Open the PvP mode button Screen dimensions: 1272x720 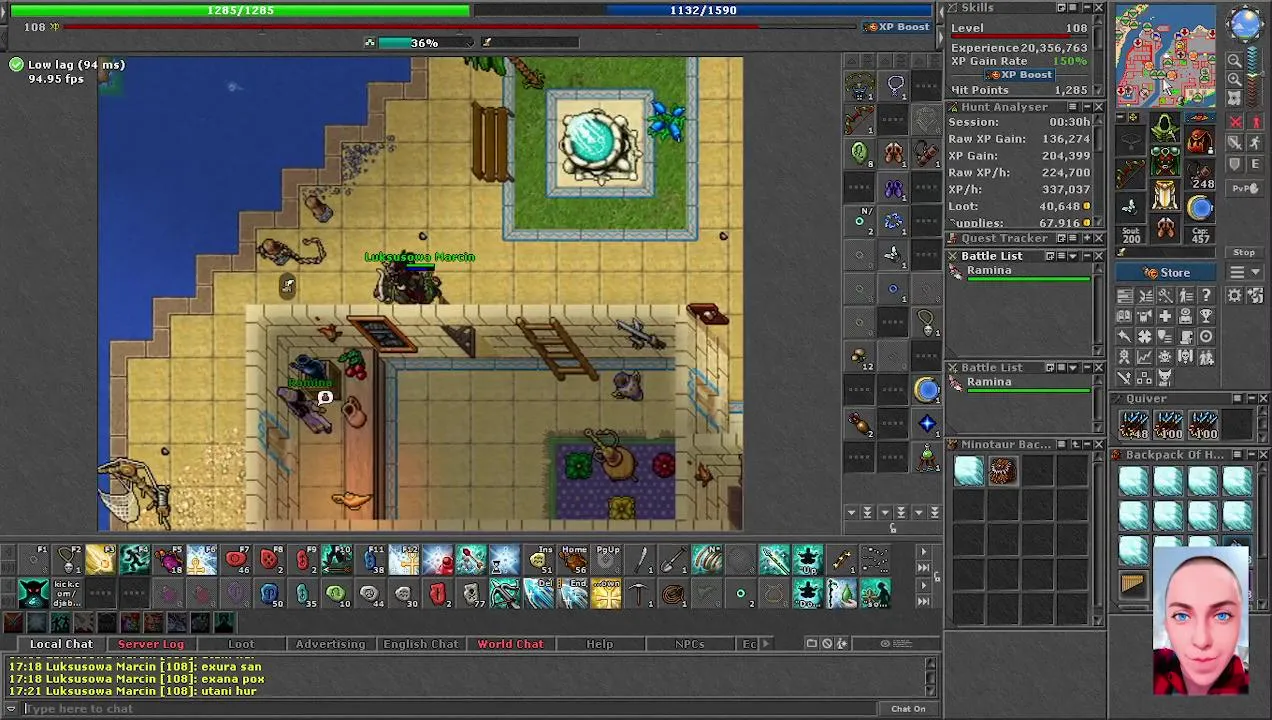(1245, 189)
